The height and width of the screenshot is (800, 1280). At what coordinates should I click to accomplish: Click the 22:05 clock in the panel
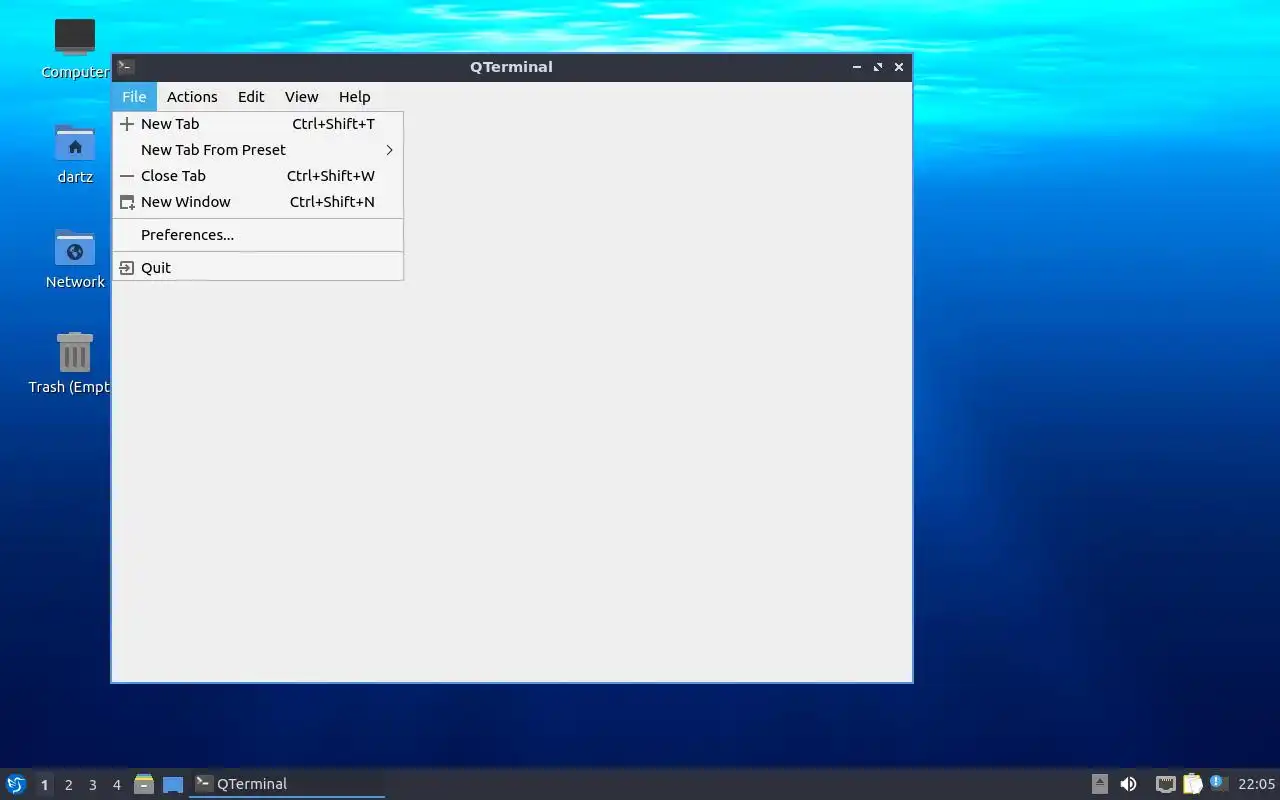[1257, 784]
